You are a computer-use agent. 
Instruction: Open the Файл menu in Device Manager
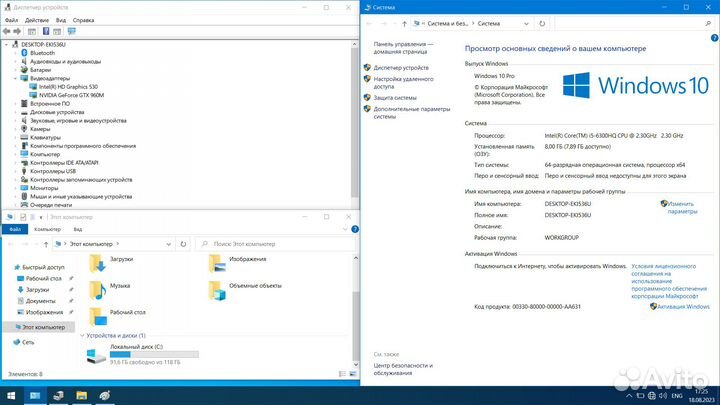11,20
